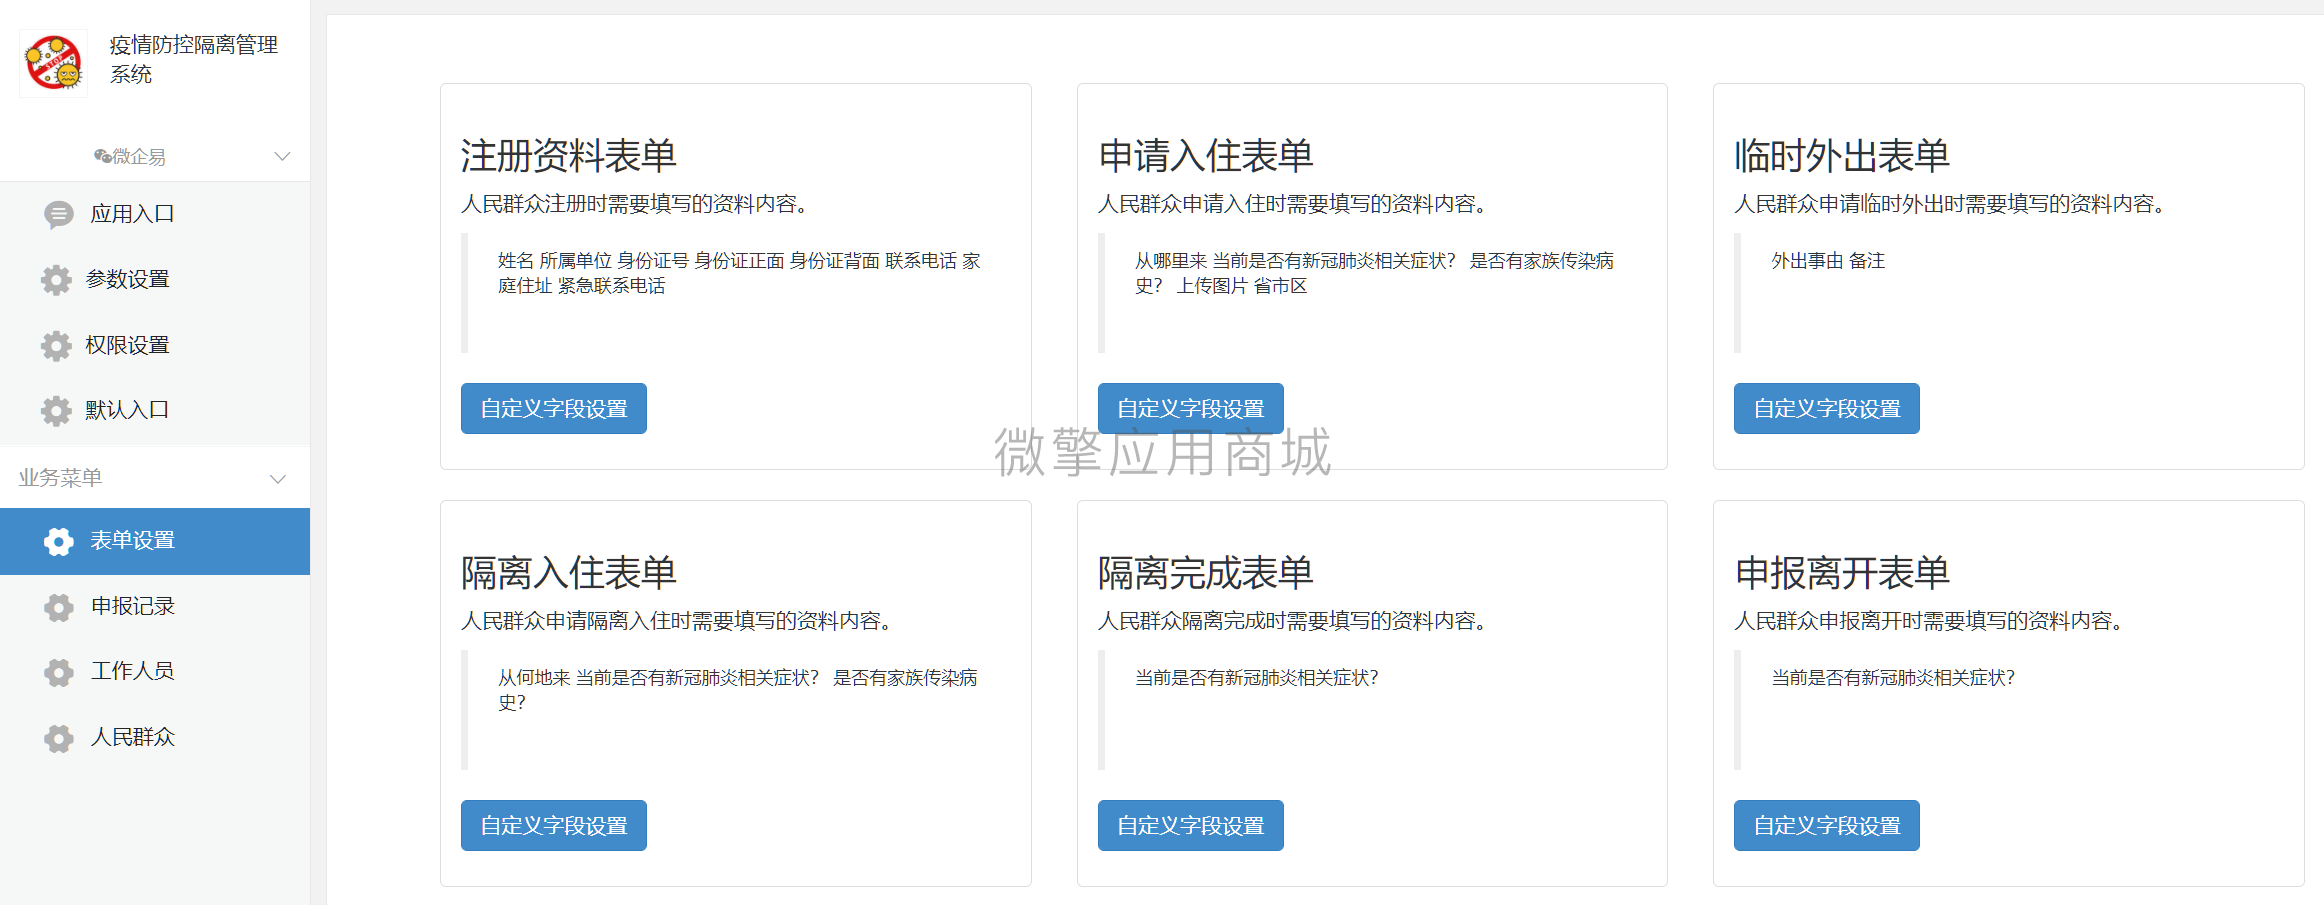Click the 业务菜单 section label
The width and height of the screenshot is (2324, 905).
(60, 478)
